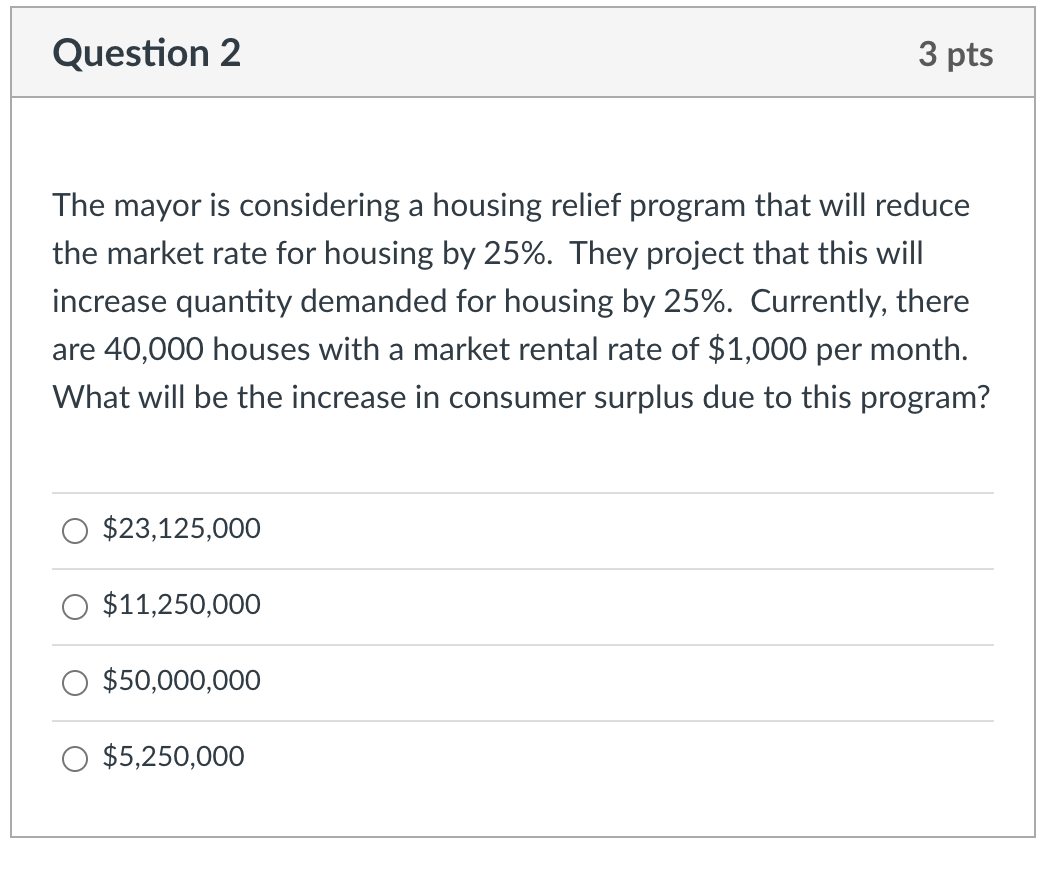
Task: Choose the first answer option circle
Action: pos(74,531)
